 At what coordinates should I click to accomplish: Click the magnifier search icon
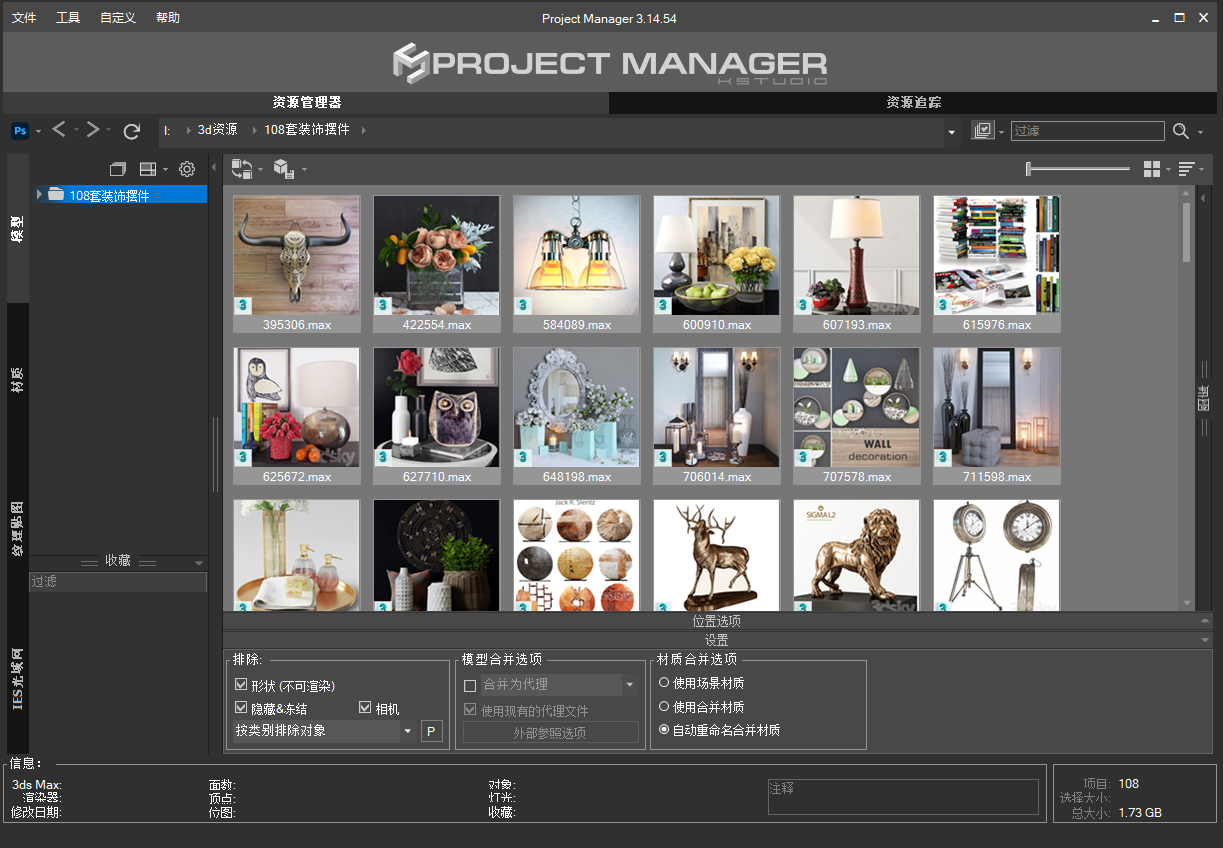pyautogui.click(x=1181, y=131)
